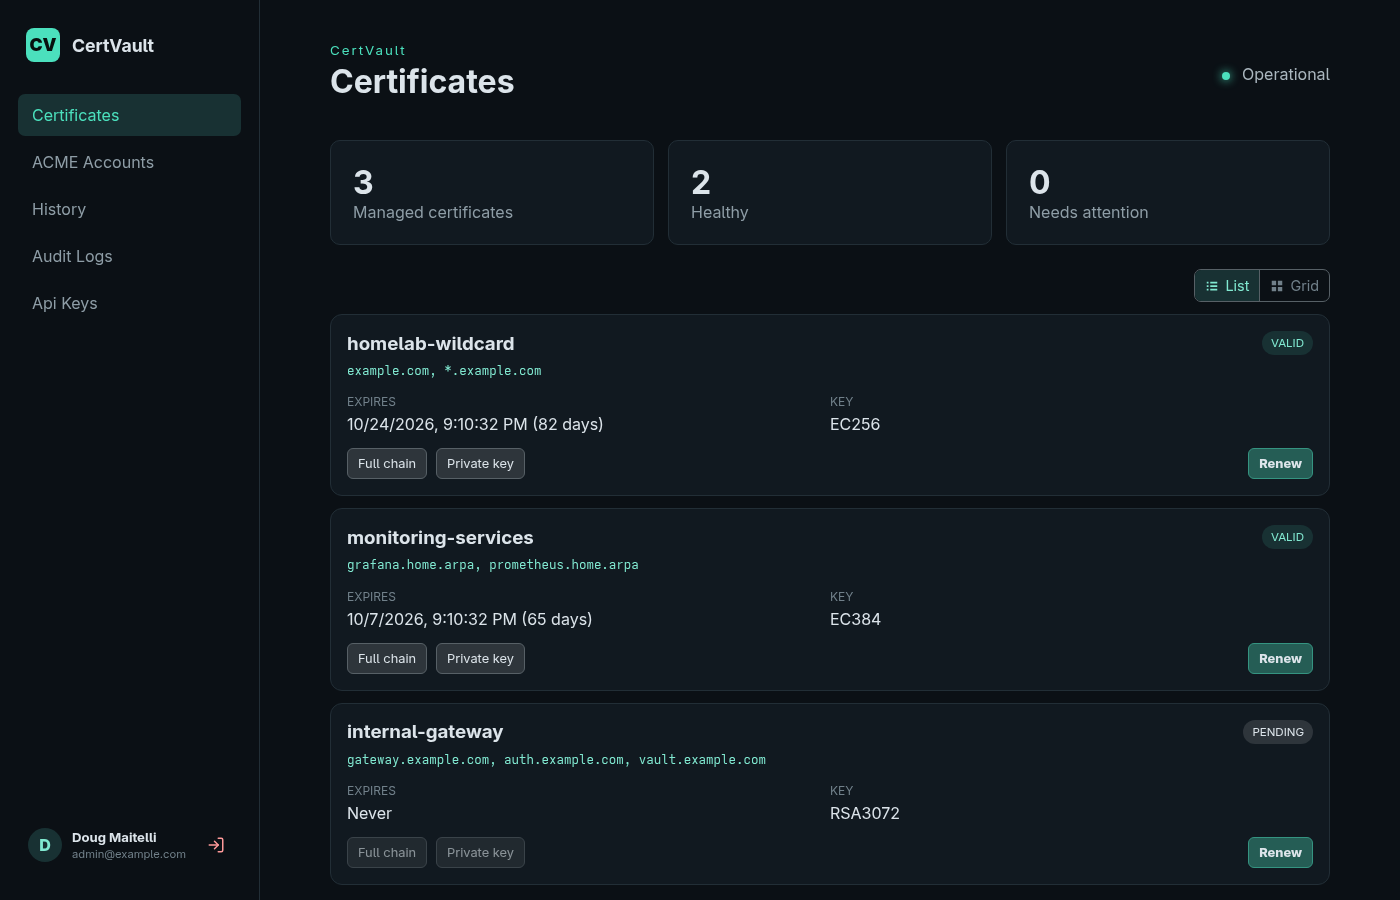Click the grafana.home.arpa, prometheus.home.arpa domain text
The image size is (1400, 900).
point(493,565)
